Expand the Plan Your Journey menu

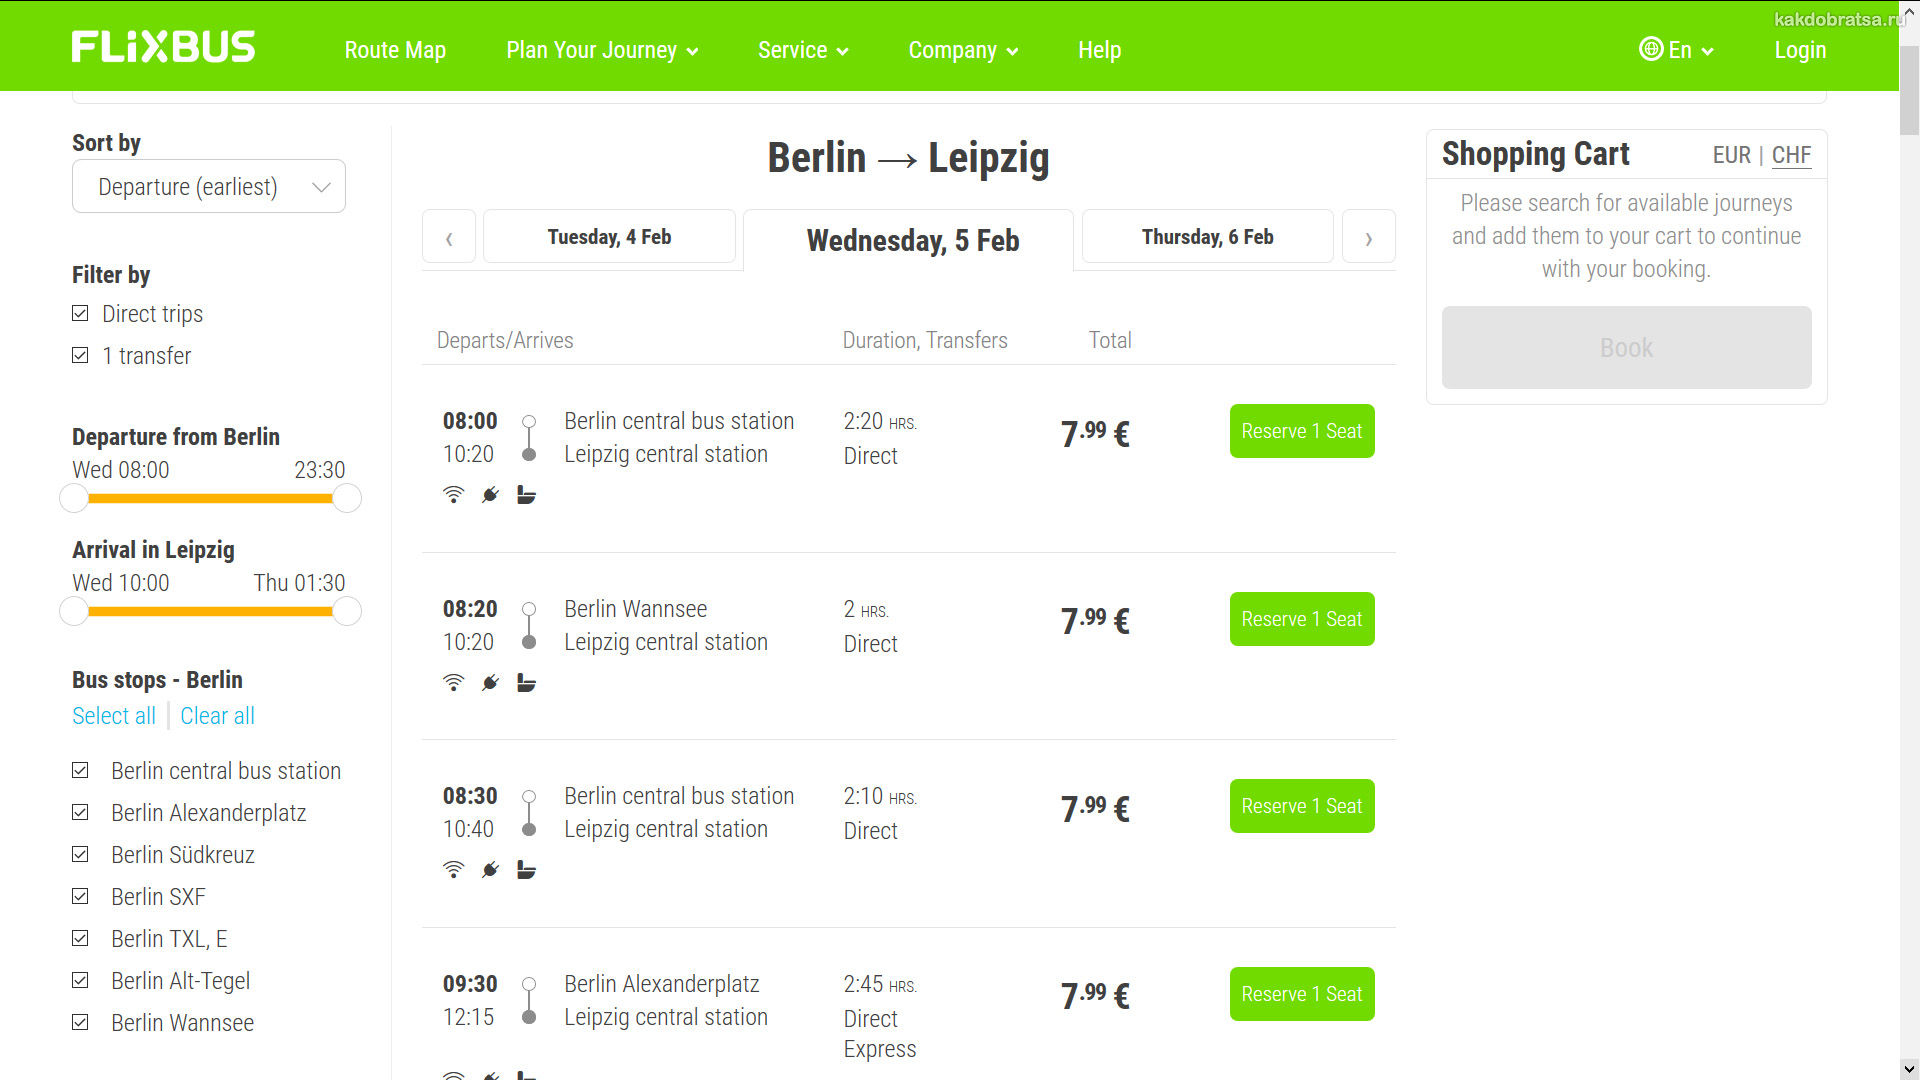tap(601, 50)
